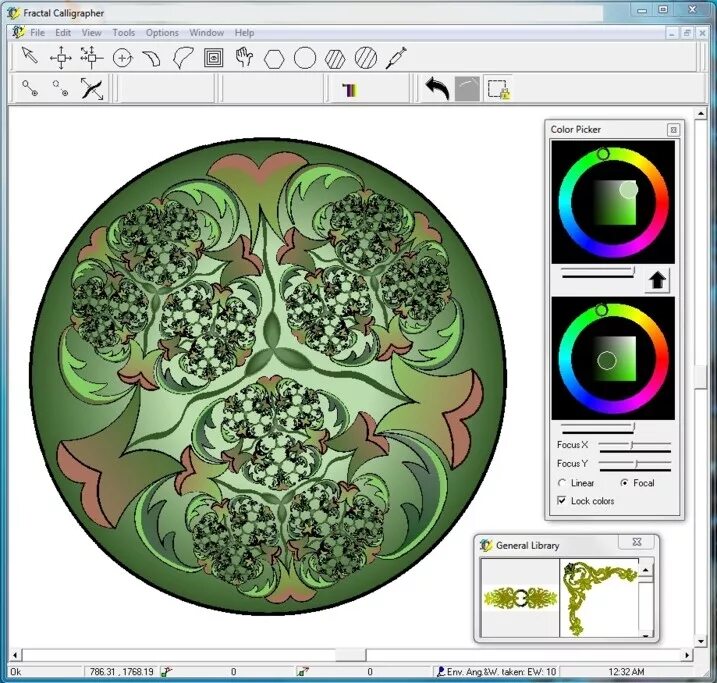Choose the empty circle shape tool
The image size is (717, 683).
(x=305, y=58)
